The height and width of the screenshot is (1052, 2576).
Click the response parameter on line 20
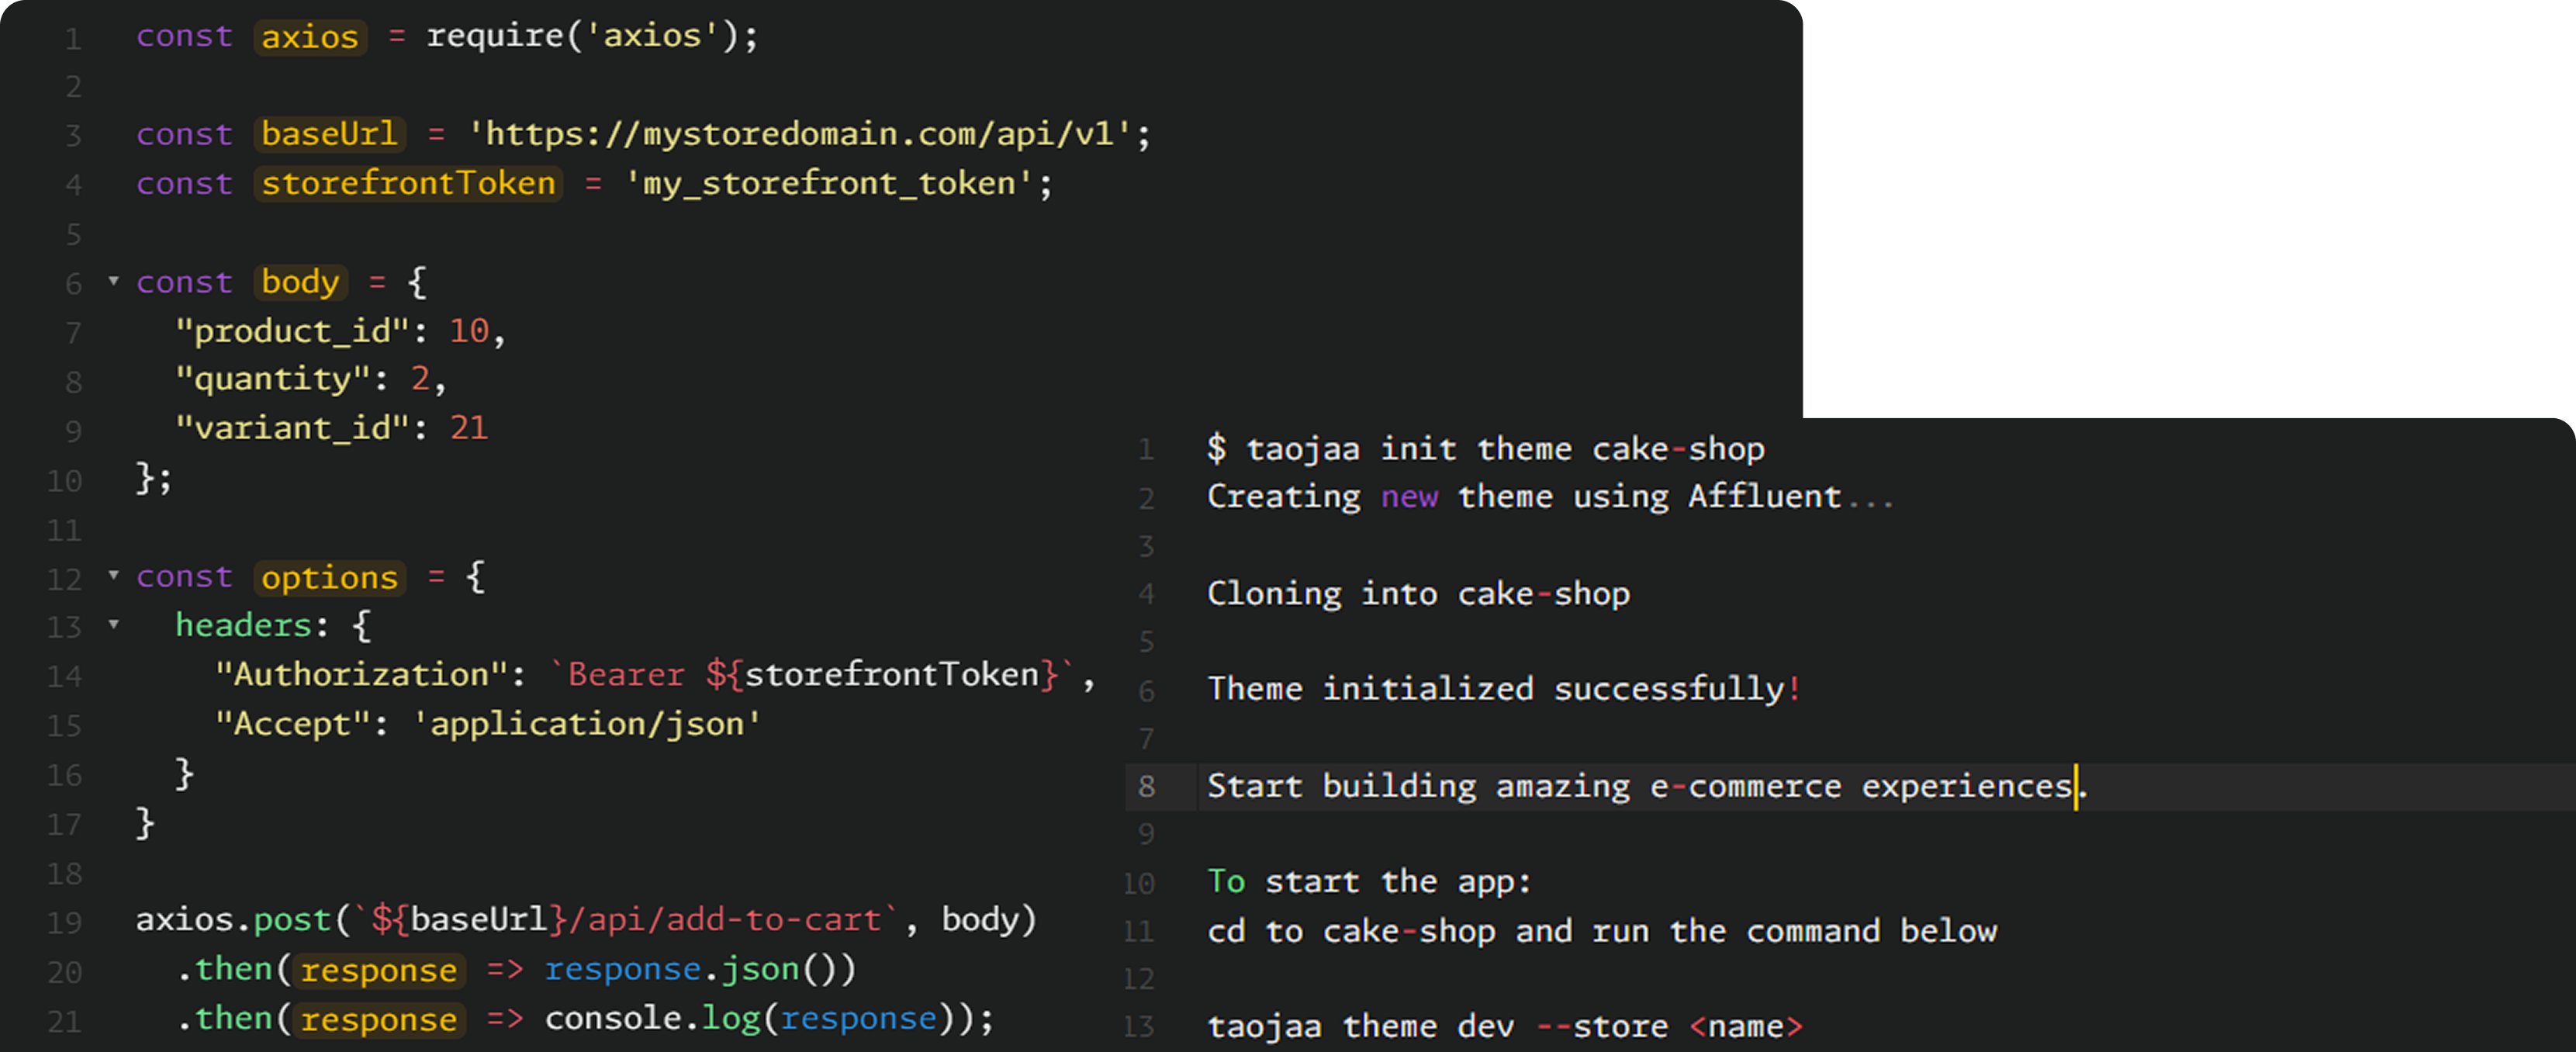[x=378, y=970]
